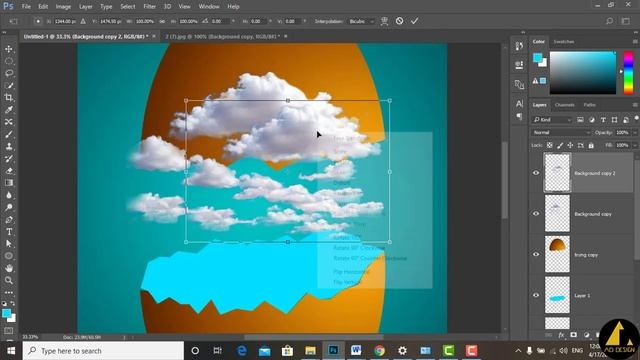Viewport: 640px width, 360px height.
Task: Click the foreground color swatch in Color panel
Action: point(538,58)
